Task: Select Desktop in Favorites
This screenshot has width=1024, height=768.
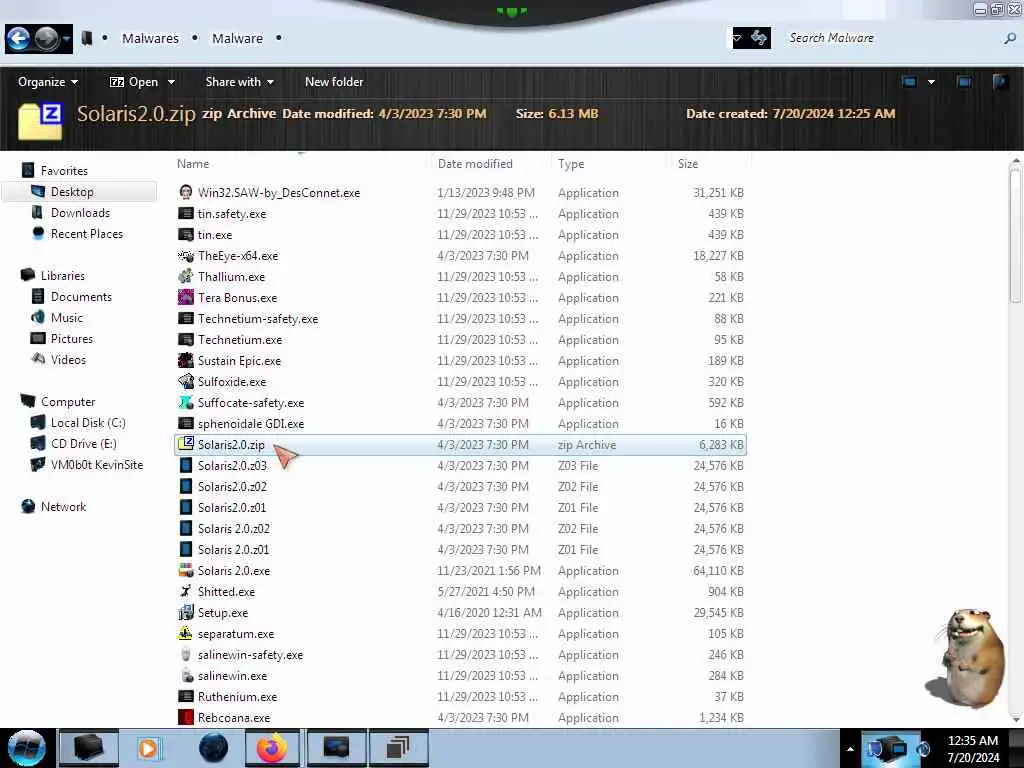Action: coord(72,192)
